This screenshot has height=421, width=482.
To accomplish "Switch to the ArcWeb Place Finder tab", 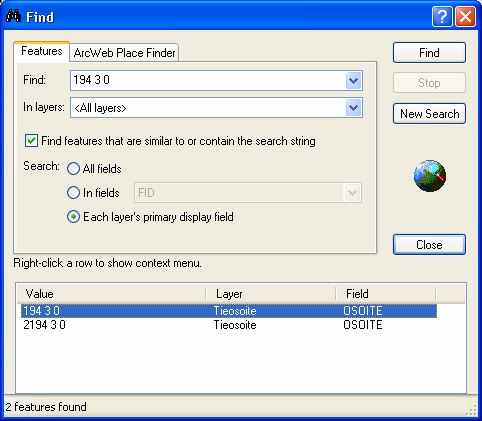I will 124,53.
